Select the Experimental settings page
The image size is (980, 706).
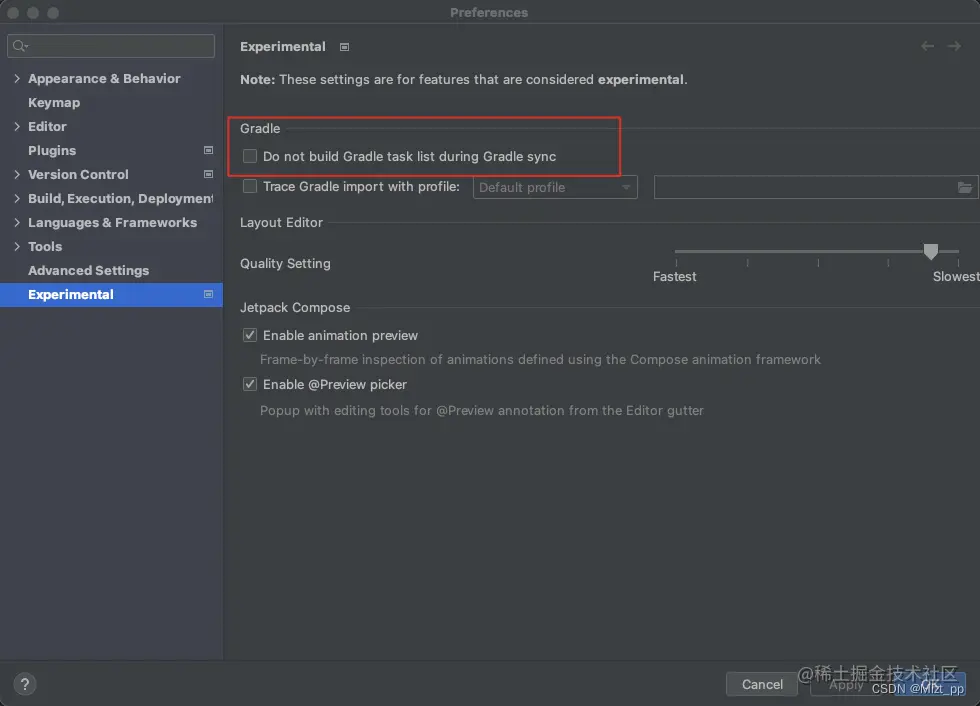pos(111,295)
